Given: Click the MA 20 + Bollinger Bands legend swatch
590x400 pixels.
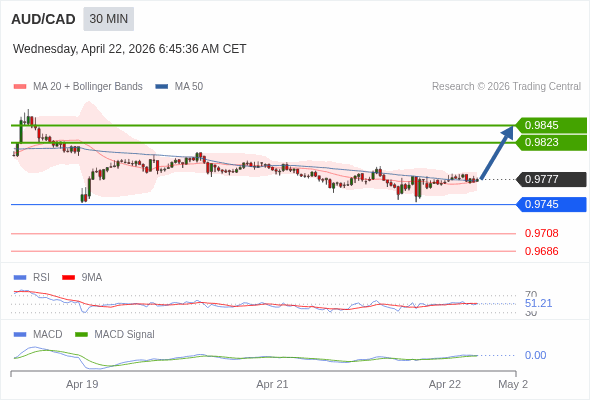Looking at the screenshot, I should click(x=20, y=87).
